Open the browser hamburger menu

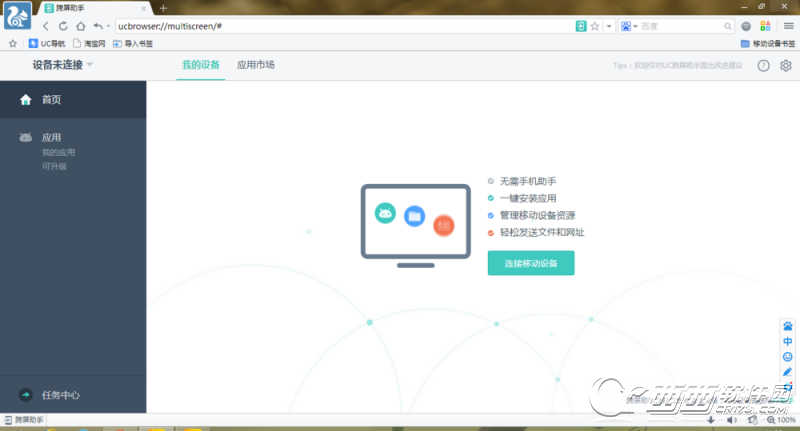(x=788, y=26)
